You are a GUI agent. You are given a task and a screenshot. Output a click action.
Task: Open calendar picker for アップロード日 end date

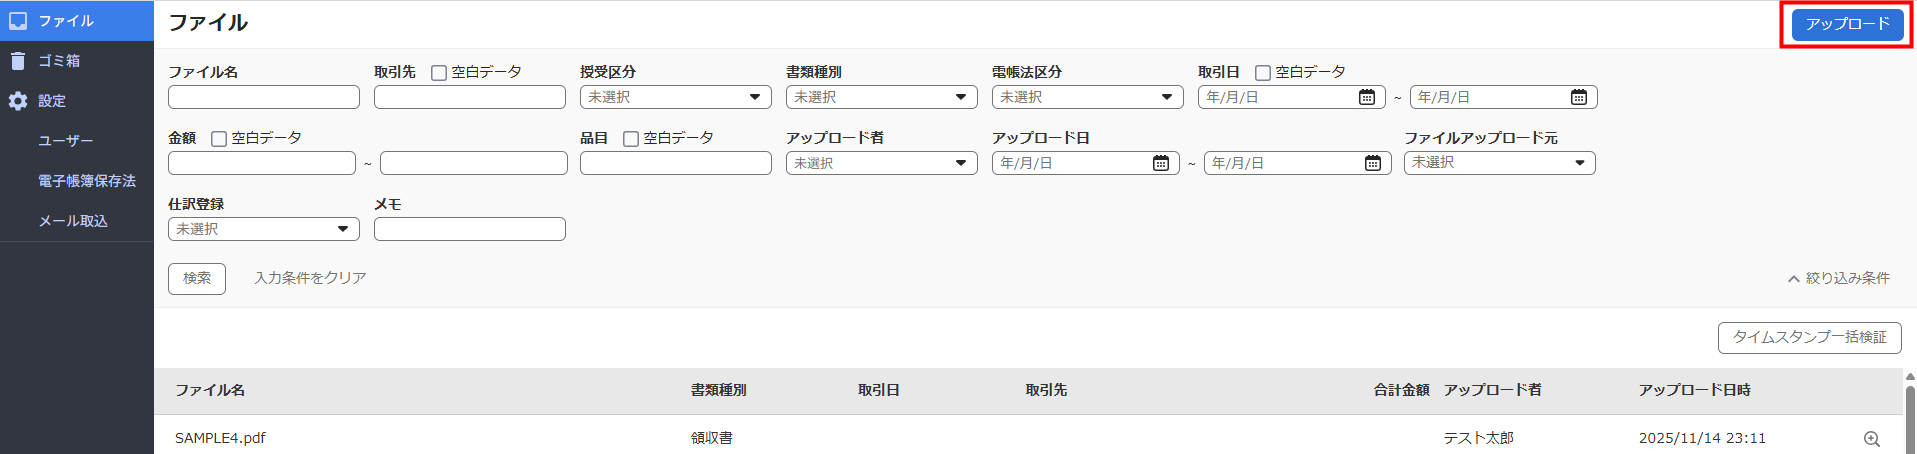point(1372,163)
